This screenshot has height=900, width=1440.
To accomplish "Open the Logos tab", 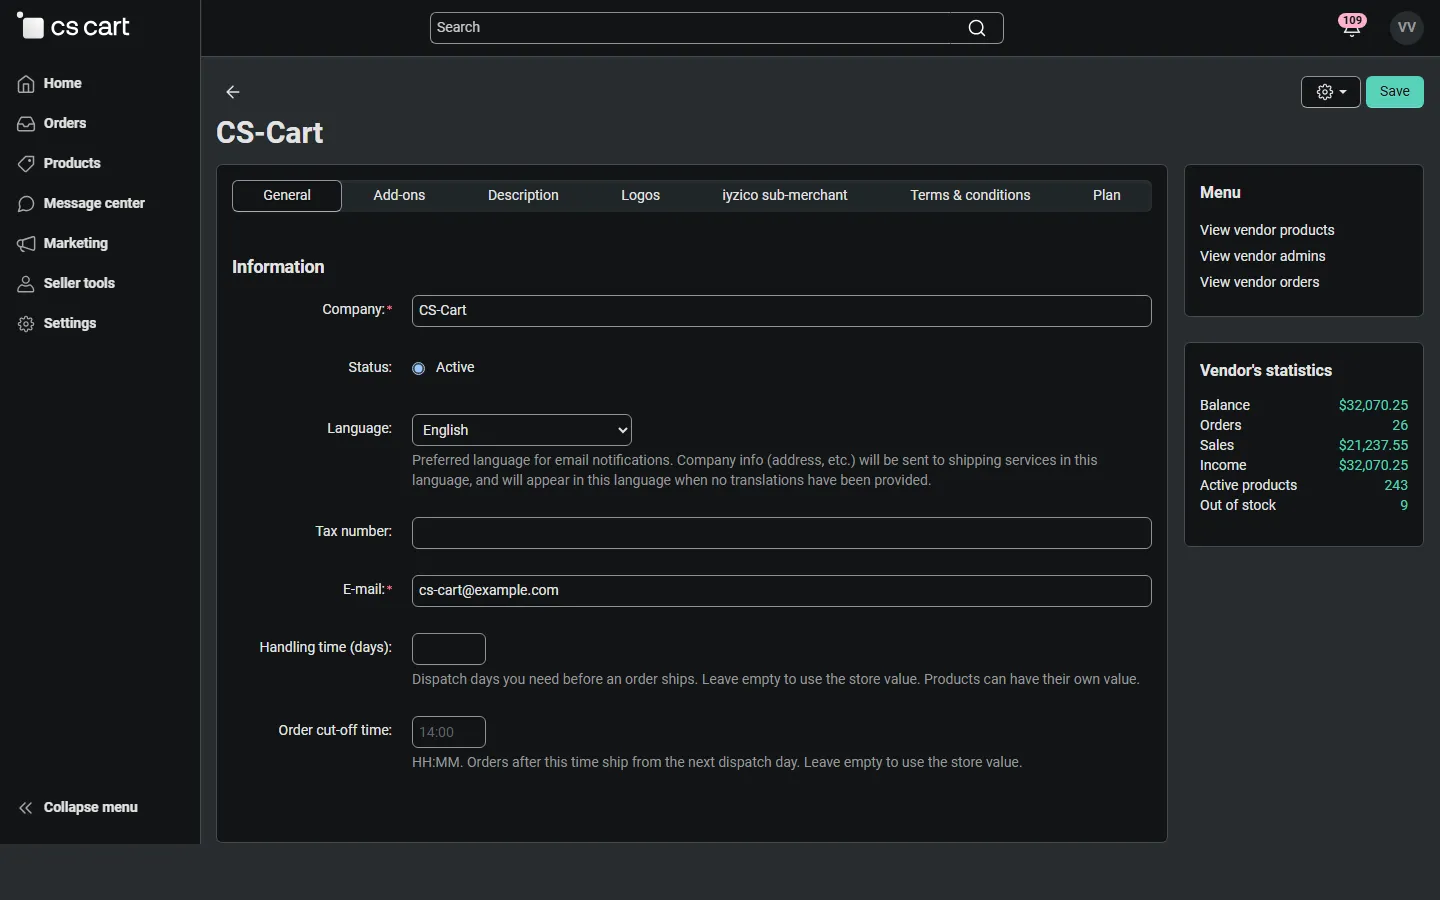I will pos(641,196).
